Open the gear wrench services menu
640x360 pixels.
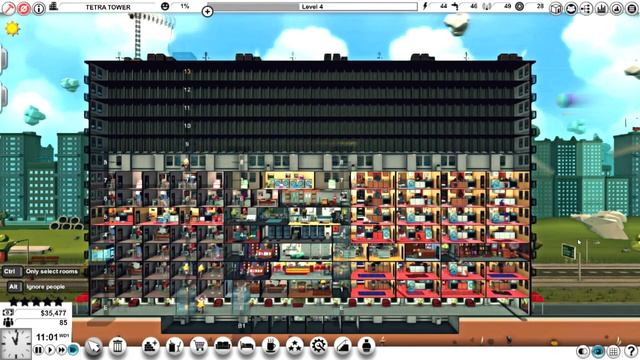(319, 346)
